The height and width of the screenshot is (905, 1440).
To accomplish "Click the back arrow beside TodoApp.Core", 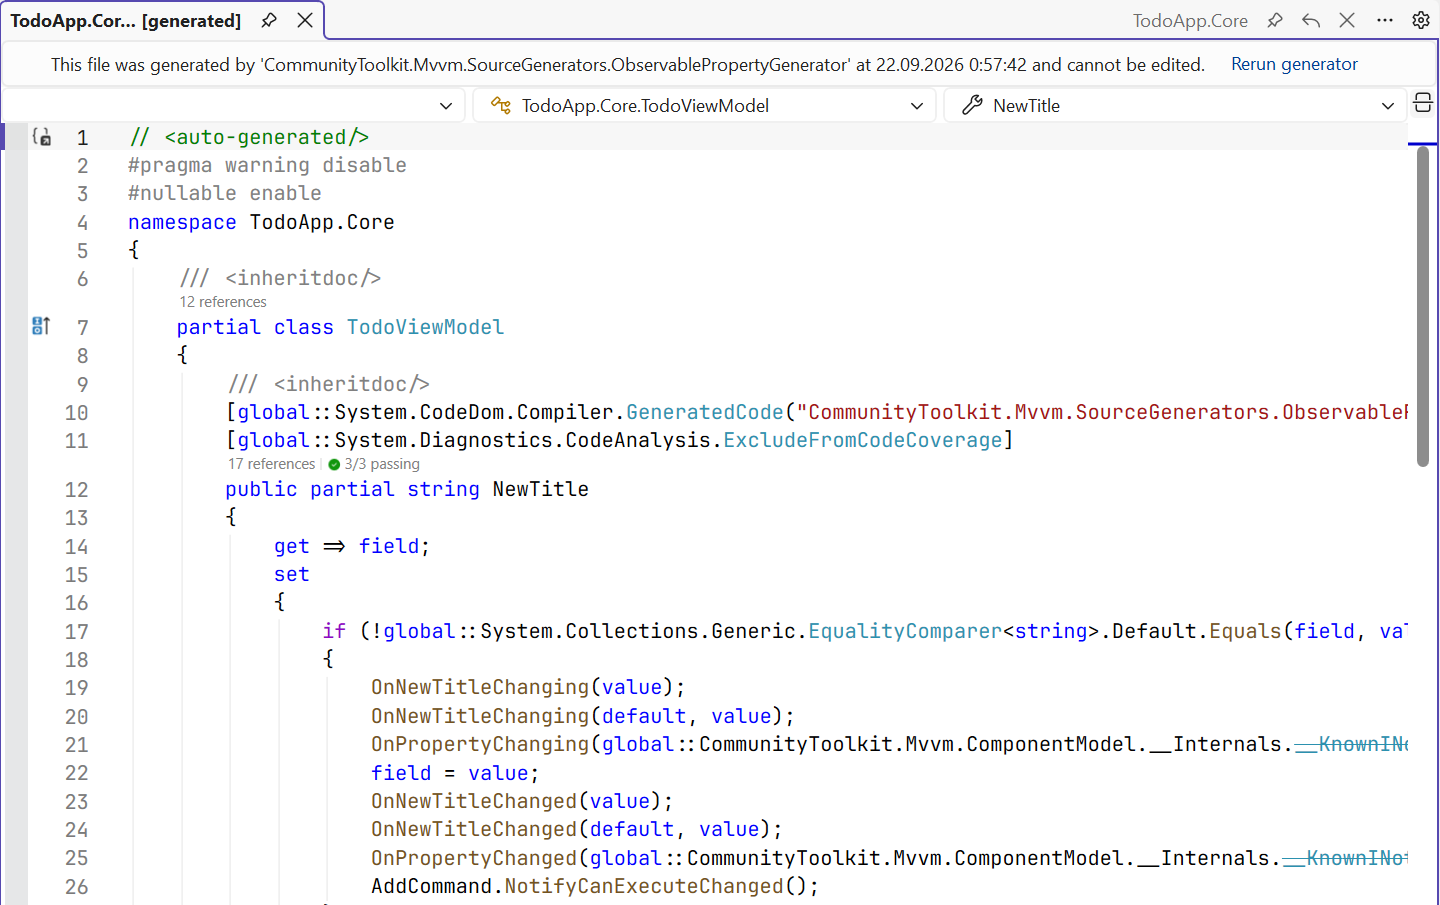I will (x=1311, y=20).
